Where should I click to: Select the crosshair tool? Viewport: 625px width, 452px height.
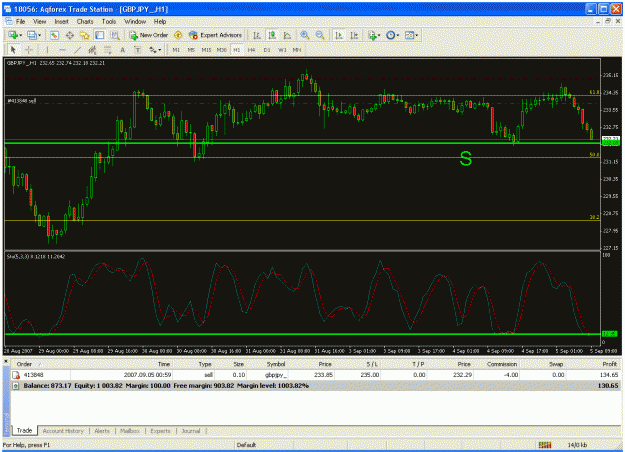coord(28,50)
